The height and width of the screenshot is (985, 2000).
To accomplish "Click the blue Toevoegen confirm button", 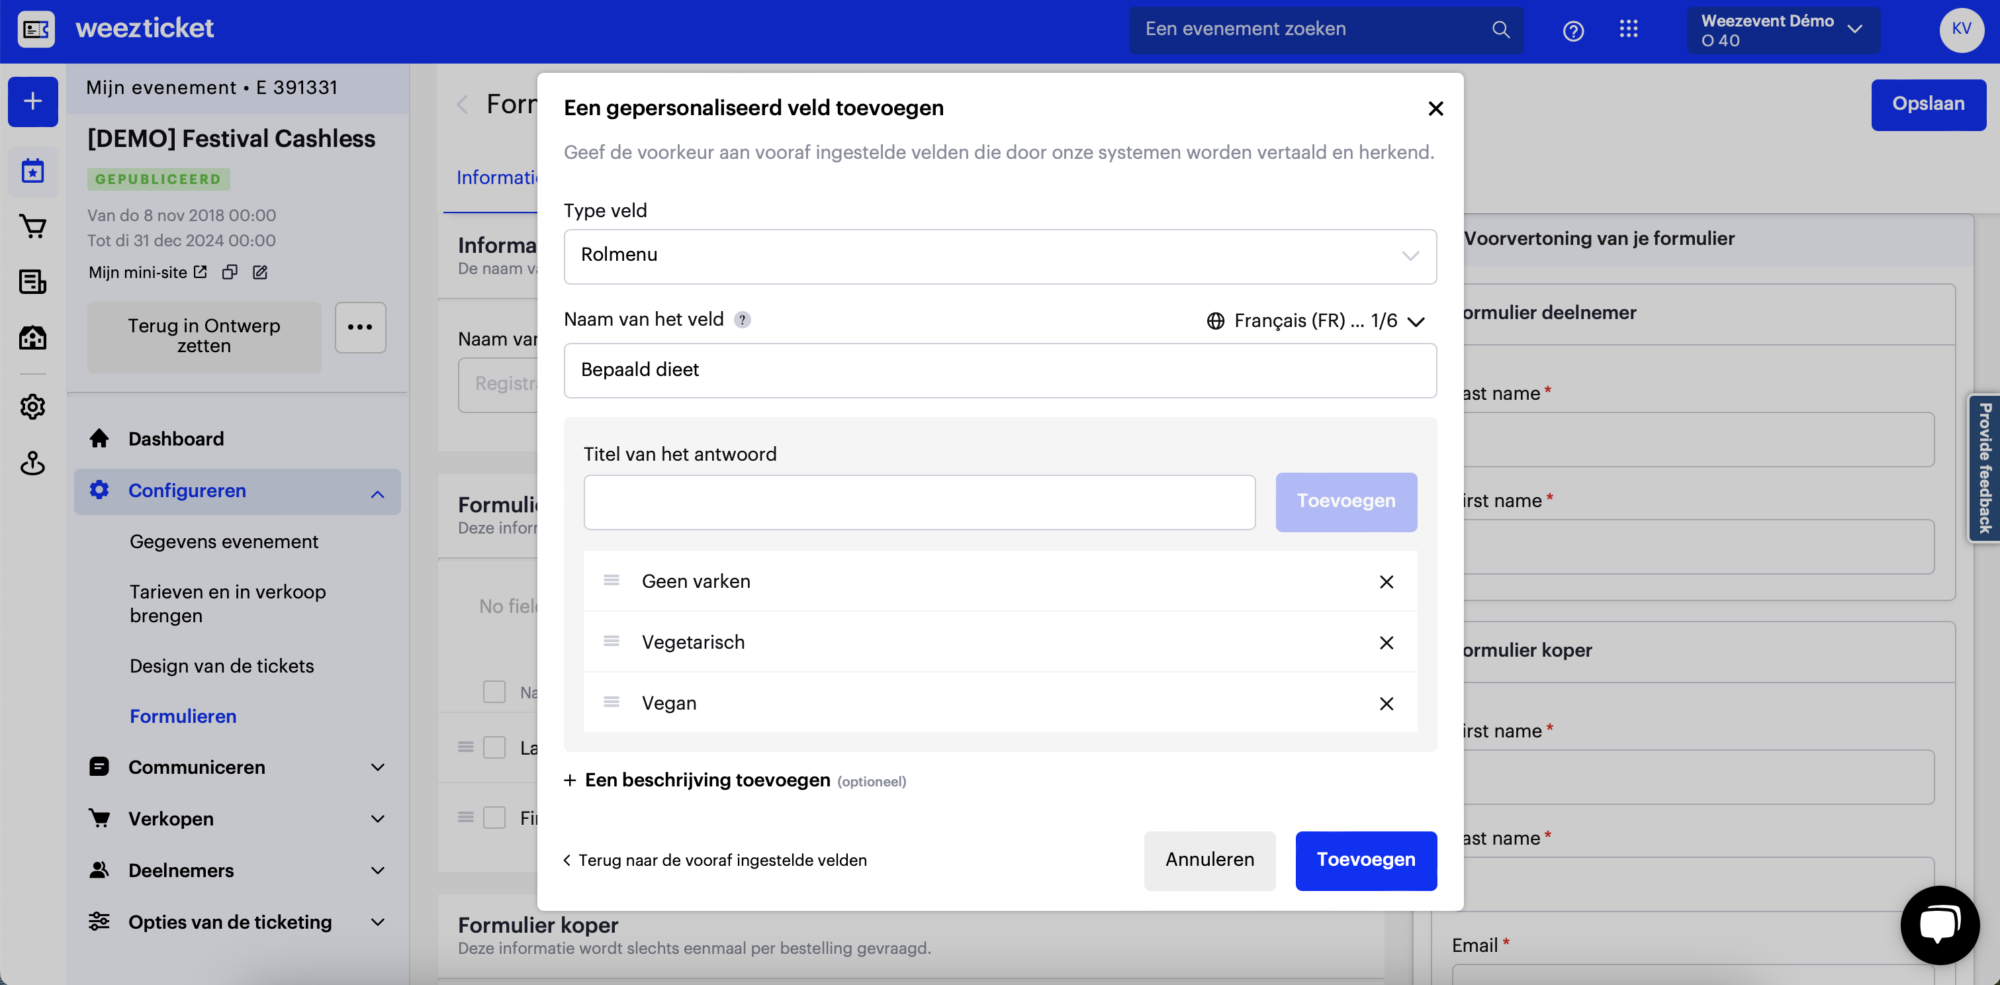I will [x=1366, y=860].
